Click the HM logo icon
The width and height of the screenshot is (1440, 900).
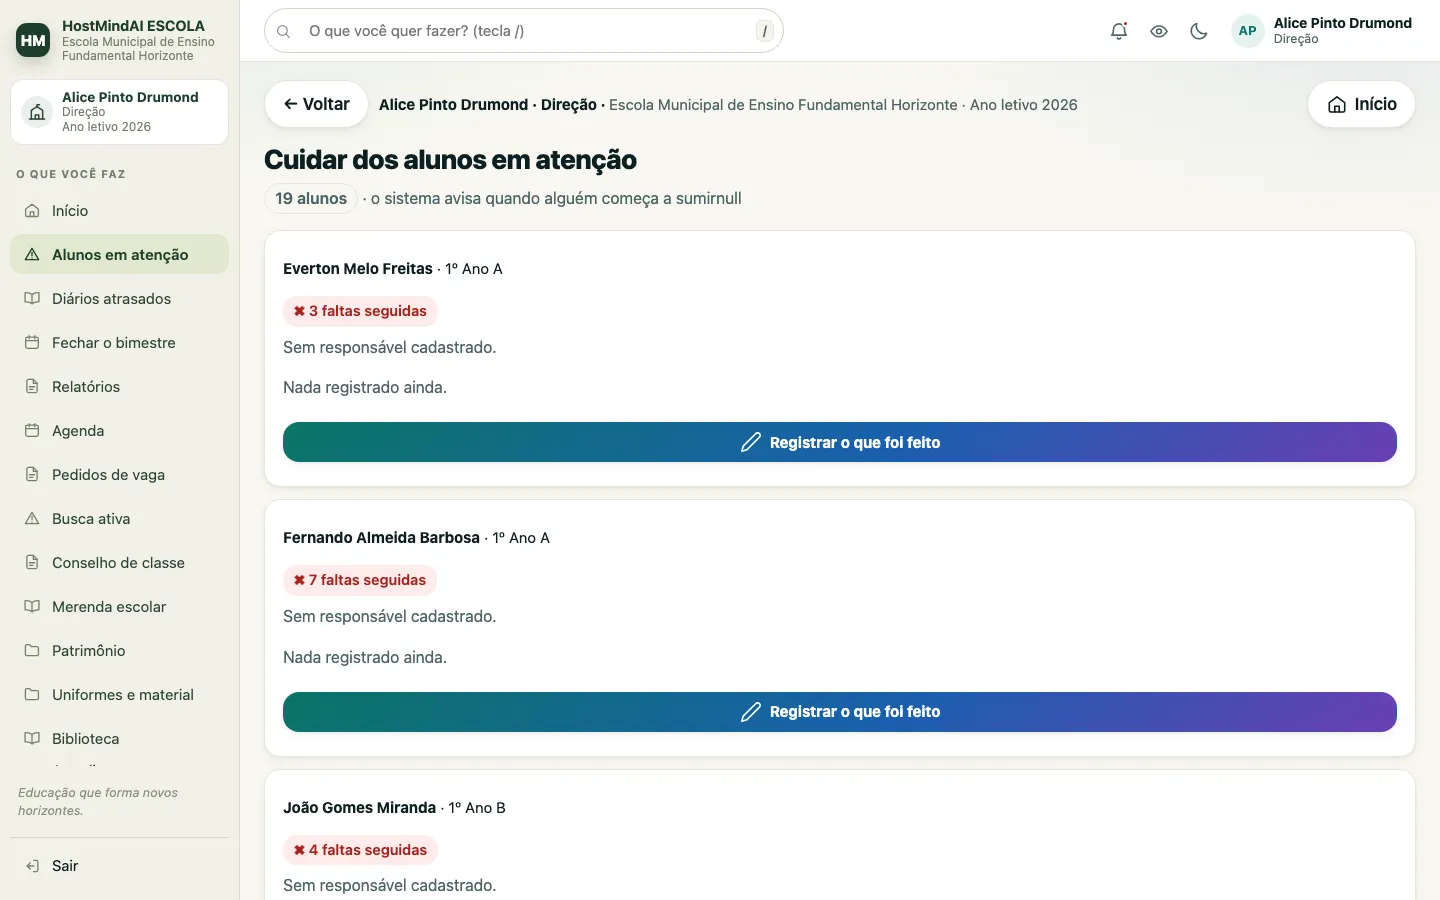(33, 40)
